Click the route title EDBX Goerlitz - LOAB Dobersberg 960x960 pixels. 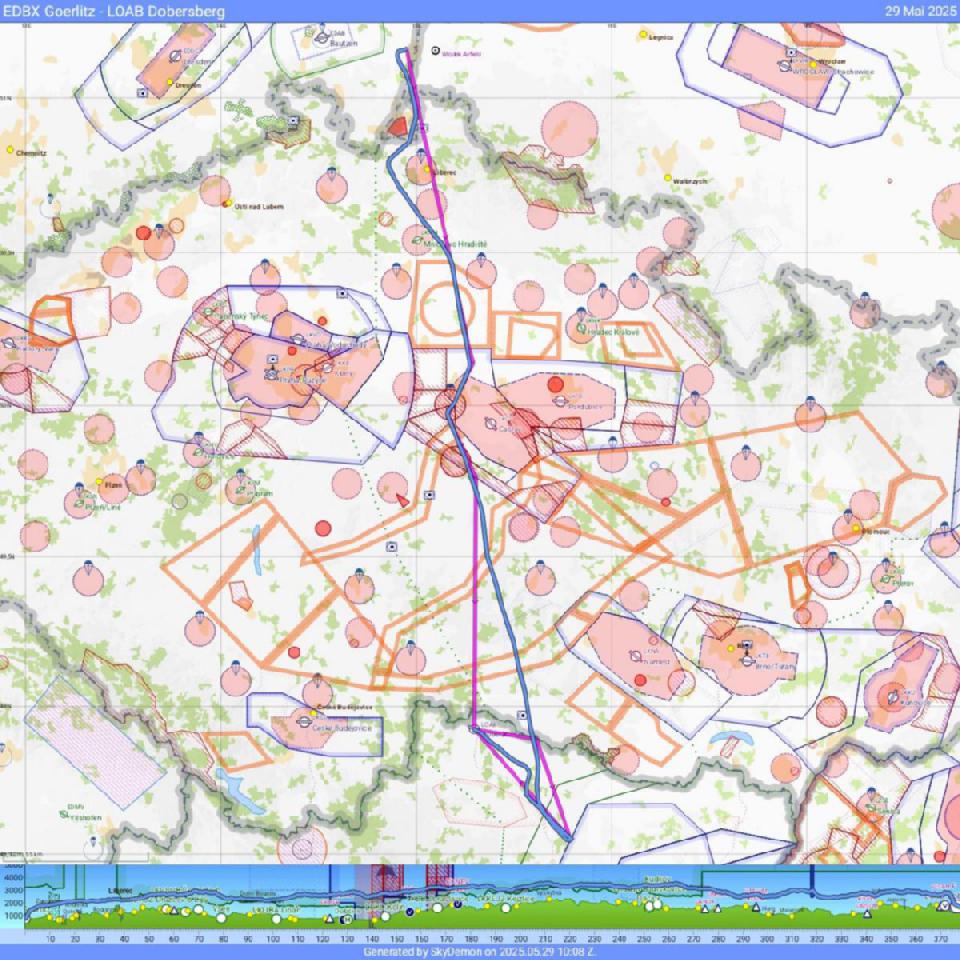click(x=114, y=11)
